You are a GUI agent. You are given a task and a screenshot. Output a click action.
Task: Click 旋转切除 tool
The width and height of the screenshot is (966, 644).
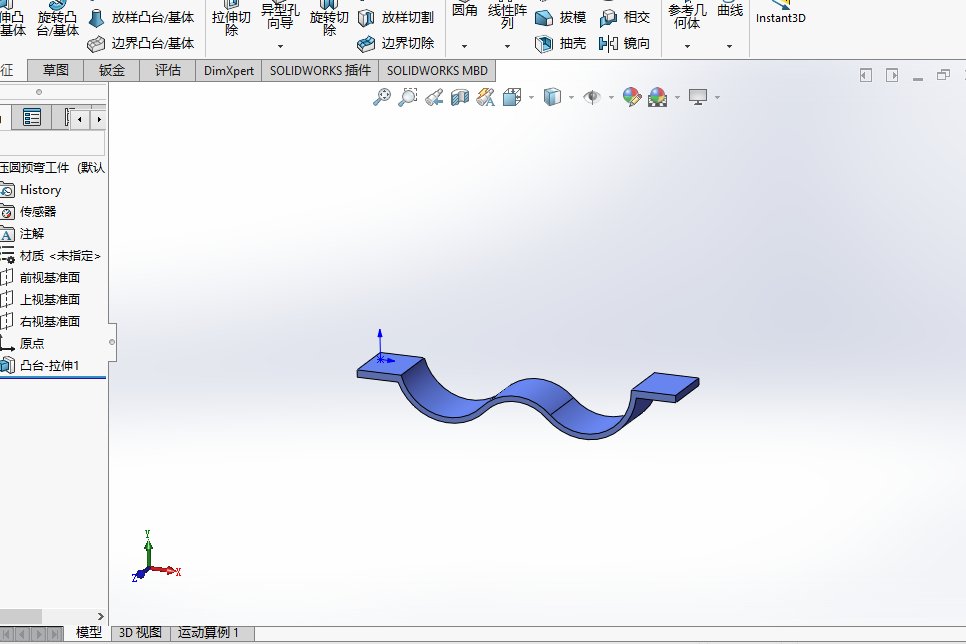pyautogui.click(x=329, y=20)
